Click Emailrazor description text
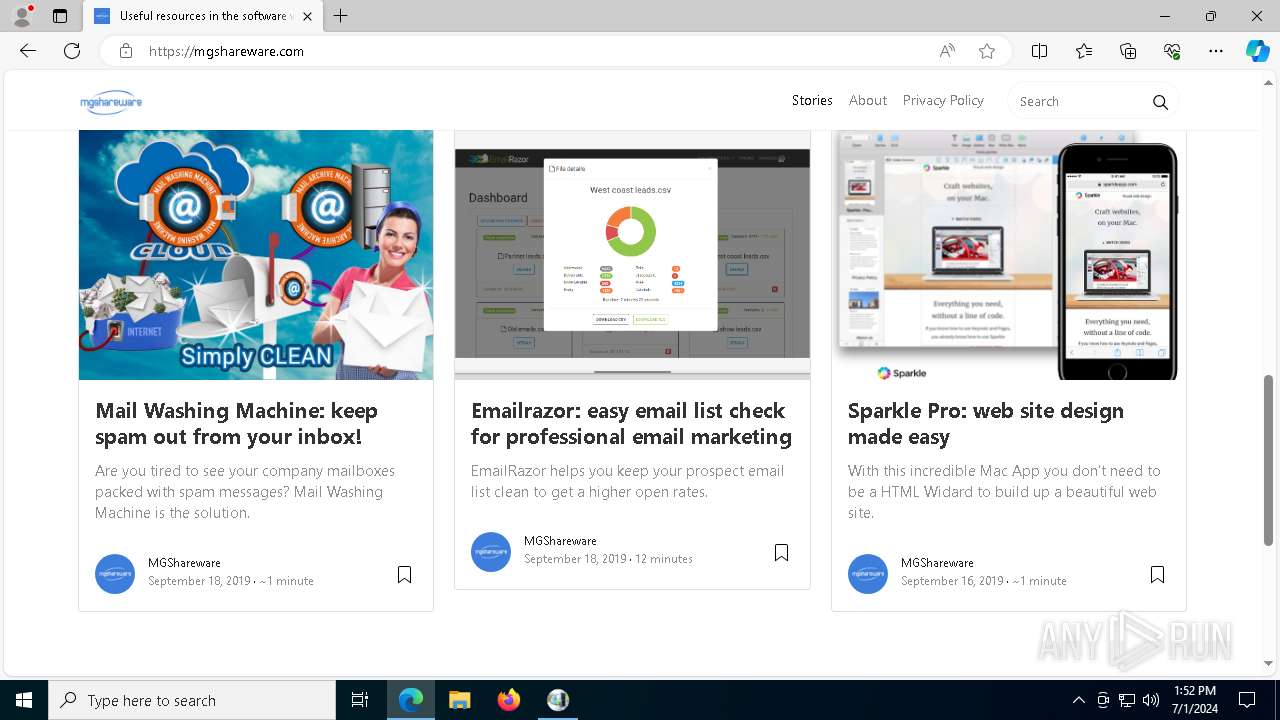This screenshot has height=720, width=1280. (628, 481)
